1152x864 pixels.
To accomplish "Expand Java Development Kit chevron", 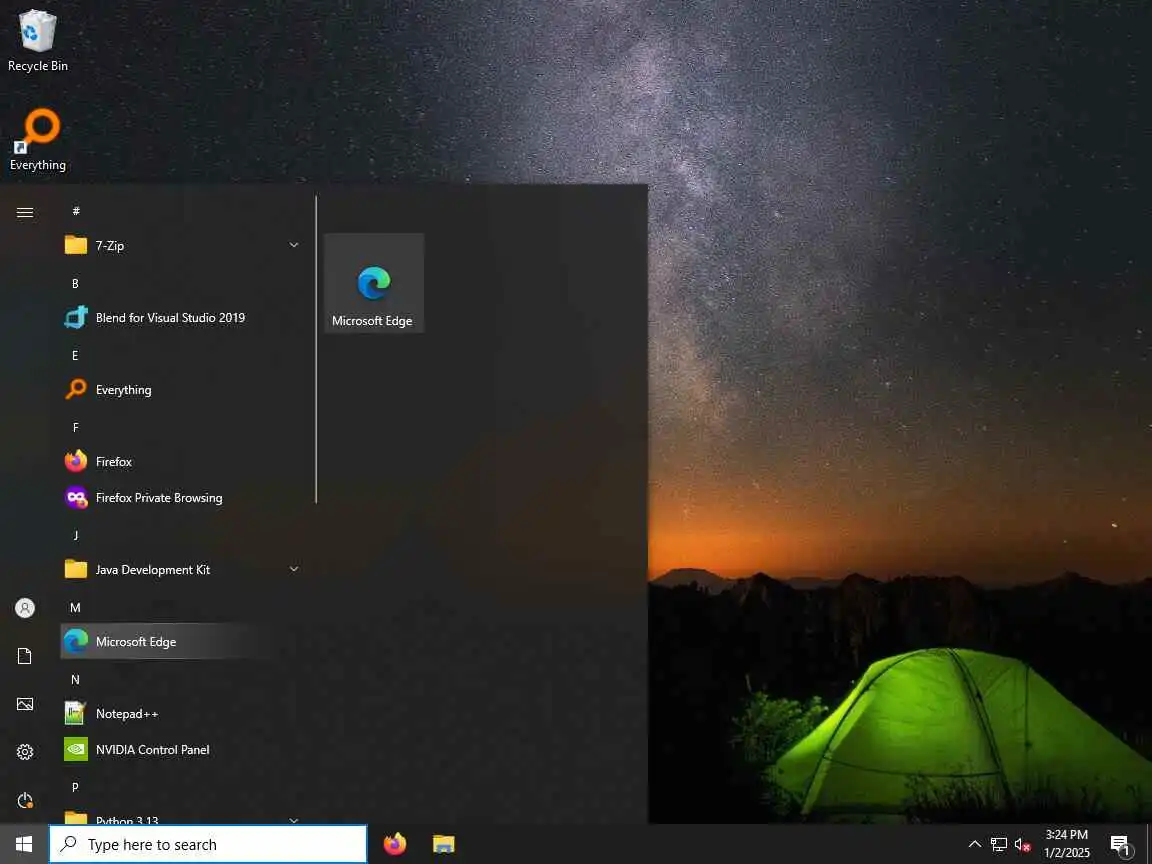I will click(x=294, y=569).
